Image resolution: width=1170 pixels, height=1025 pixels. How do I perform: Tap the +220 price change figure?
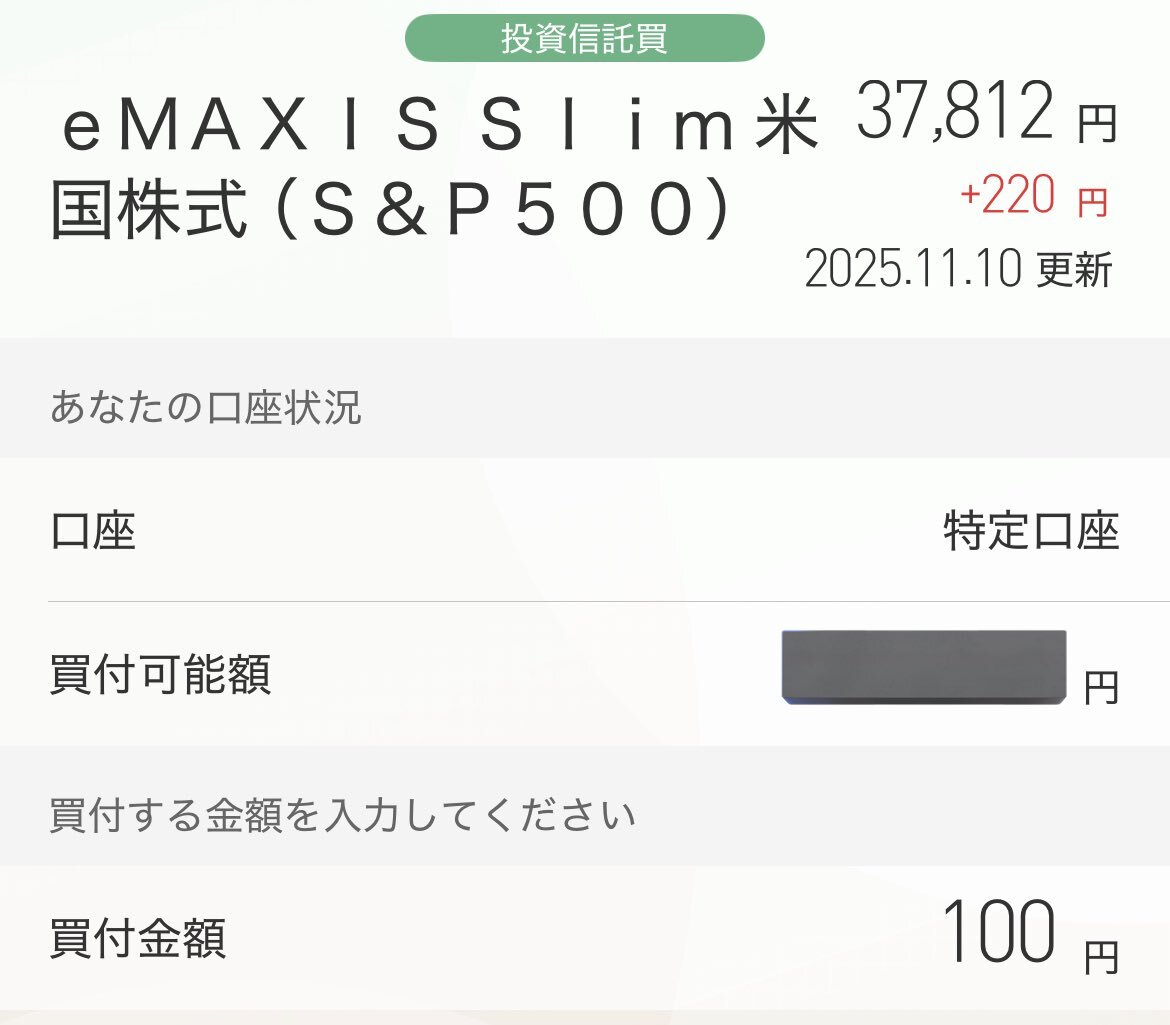click(x=1007, y=197)
